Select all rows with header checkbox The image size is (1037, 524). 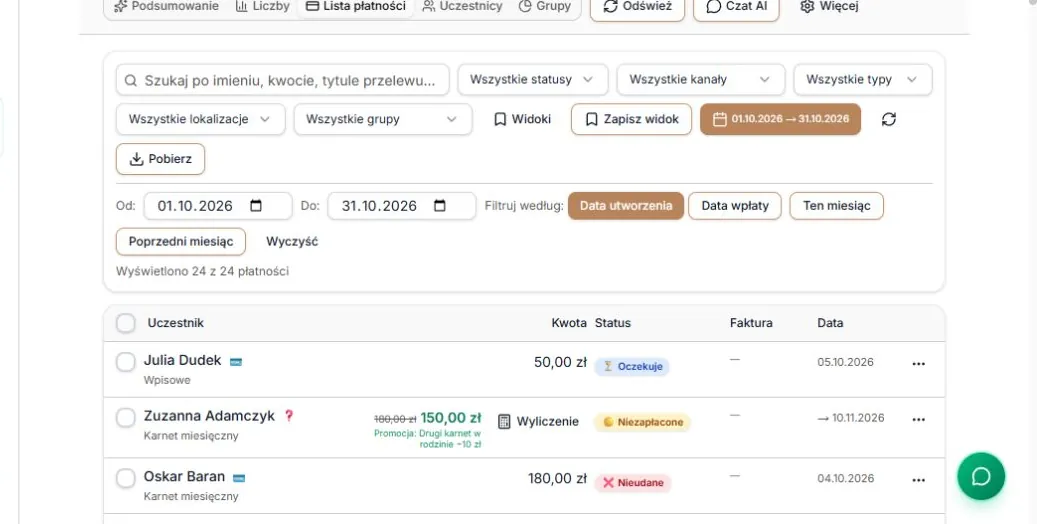pyautogui.click(x=126, y=324)
